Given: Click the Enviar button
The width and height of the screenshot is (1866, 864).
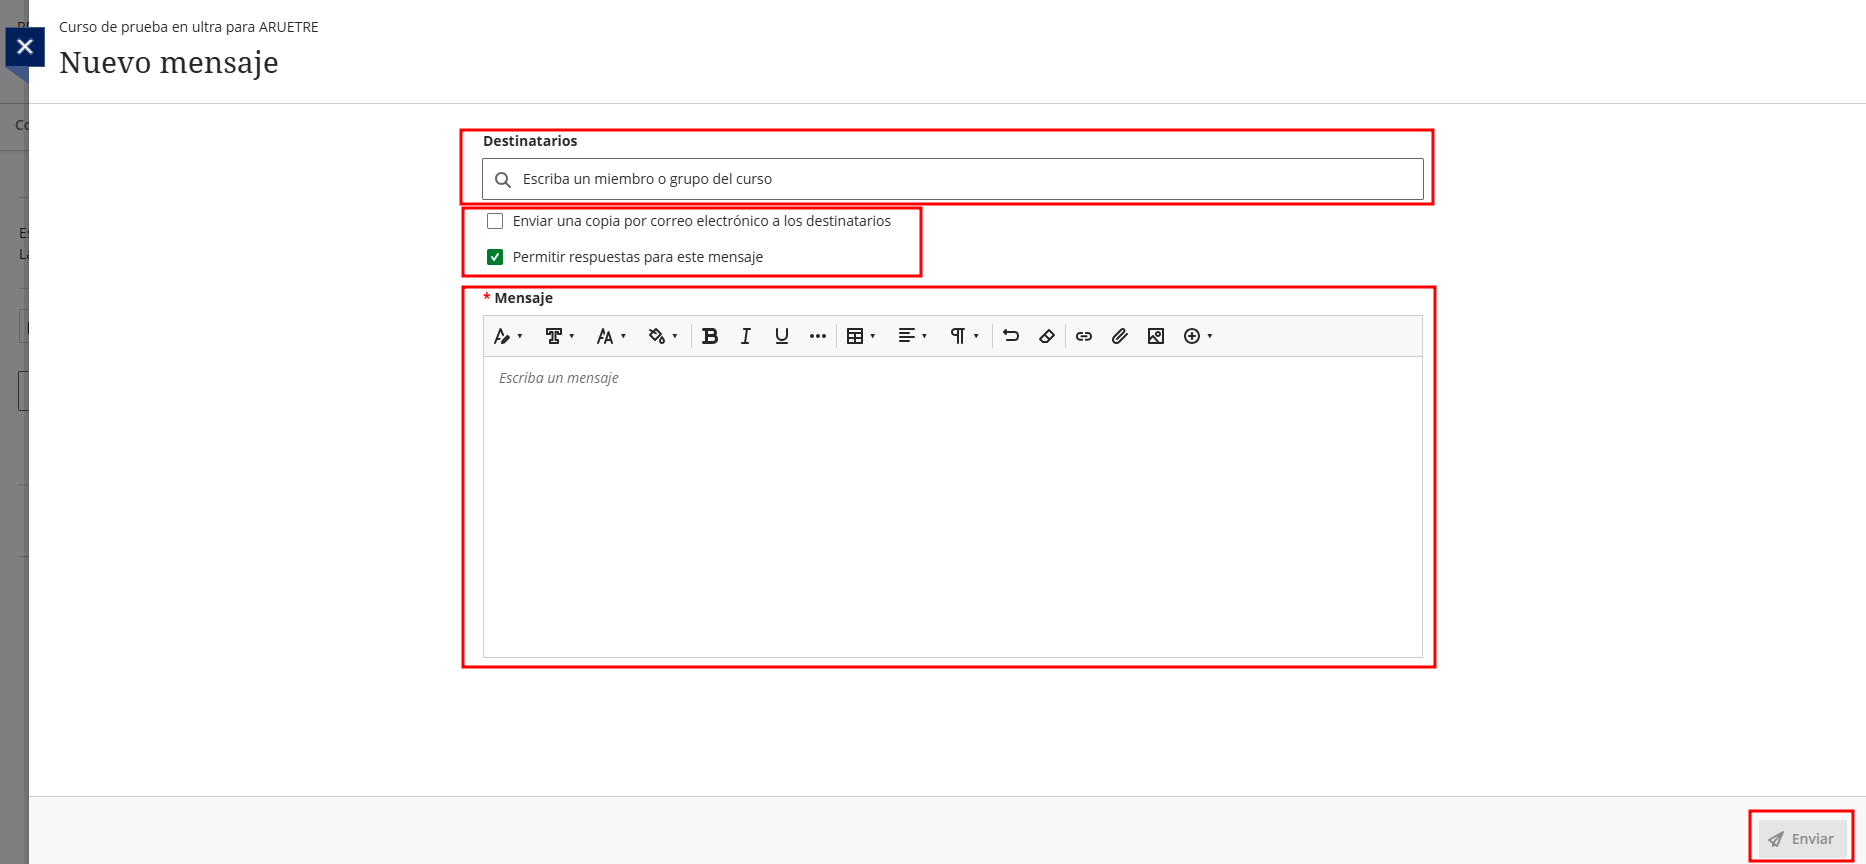Looking at the screenshot, I should [1802, 839].
